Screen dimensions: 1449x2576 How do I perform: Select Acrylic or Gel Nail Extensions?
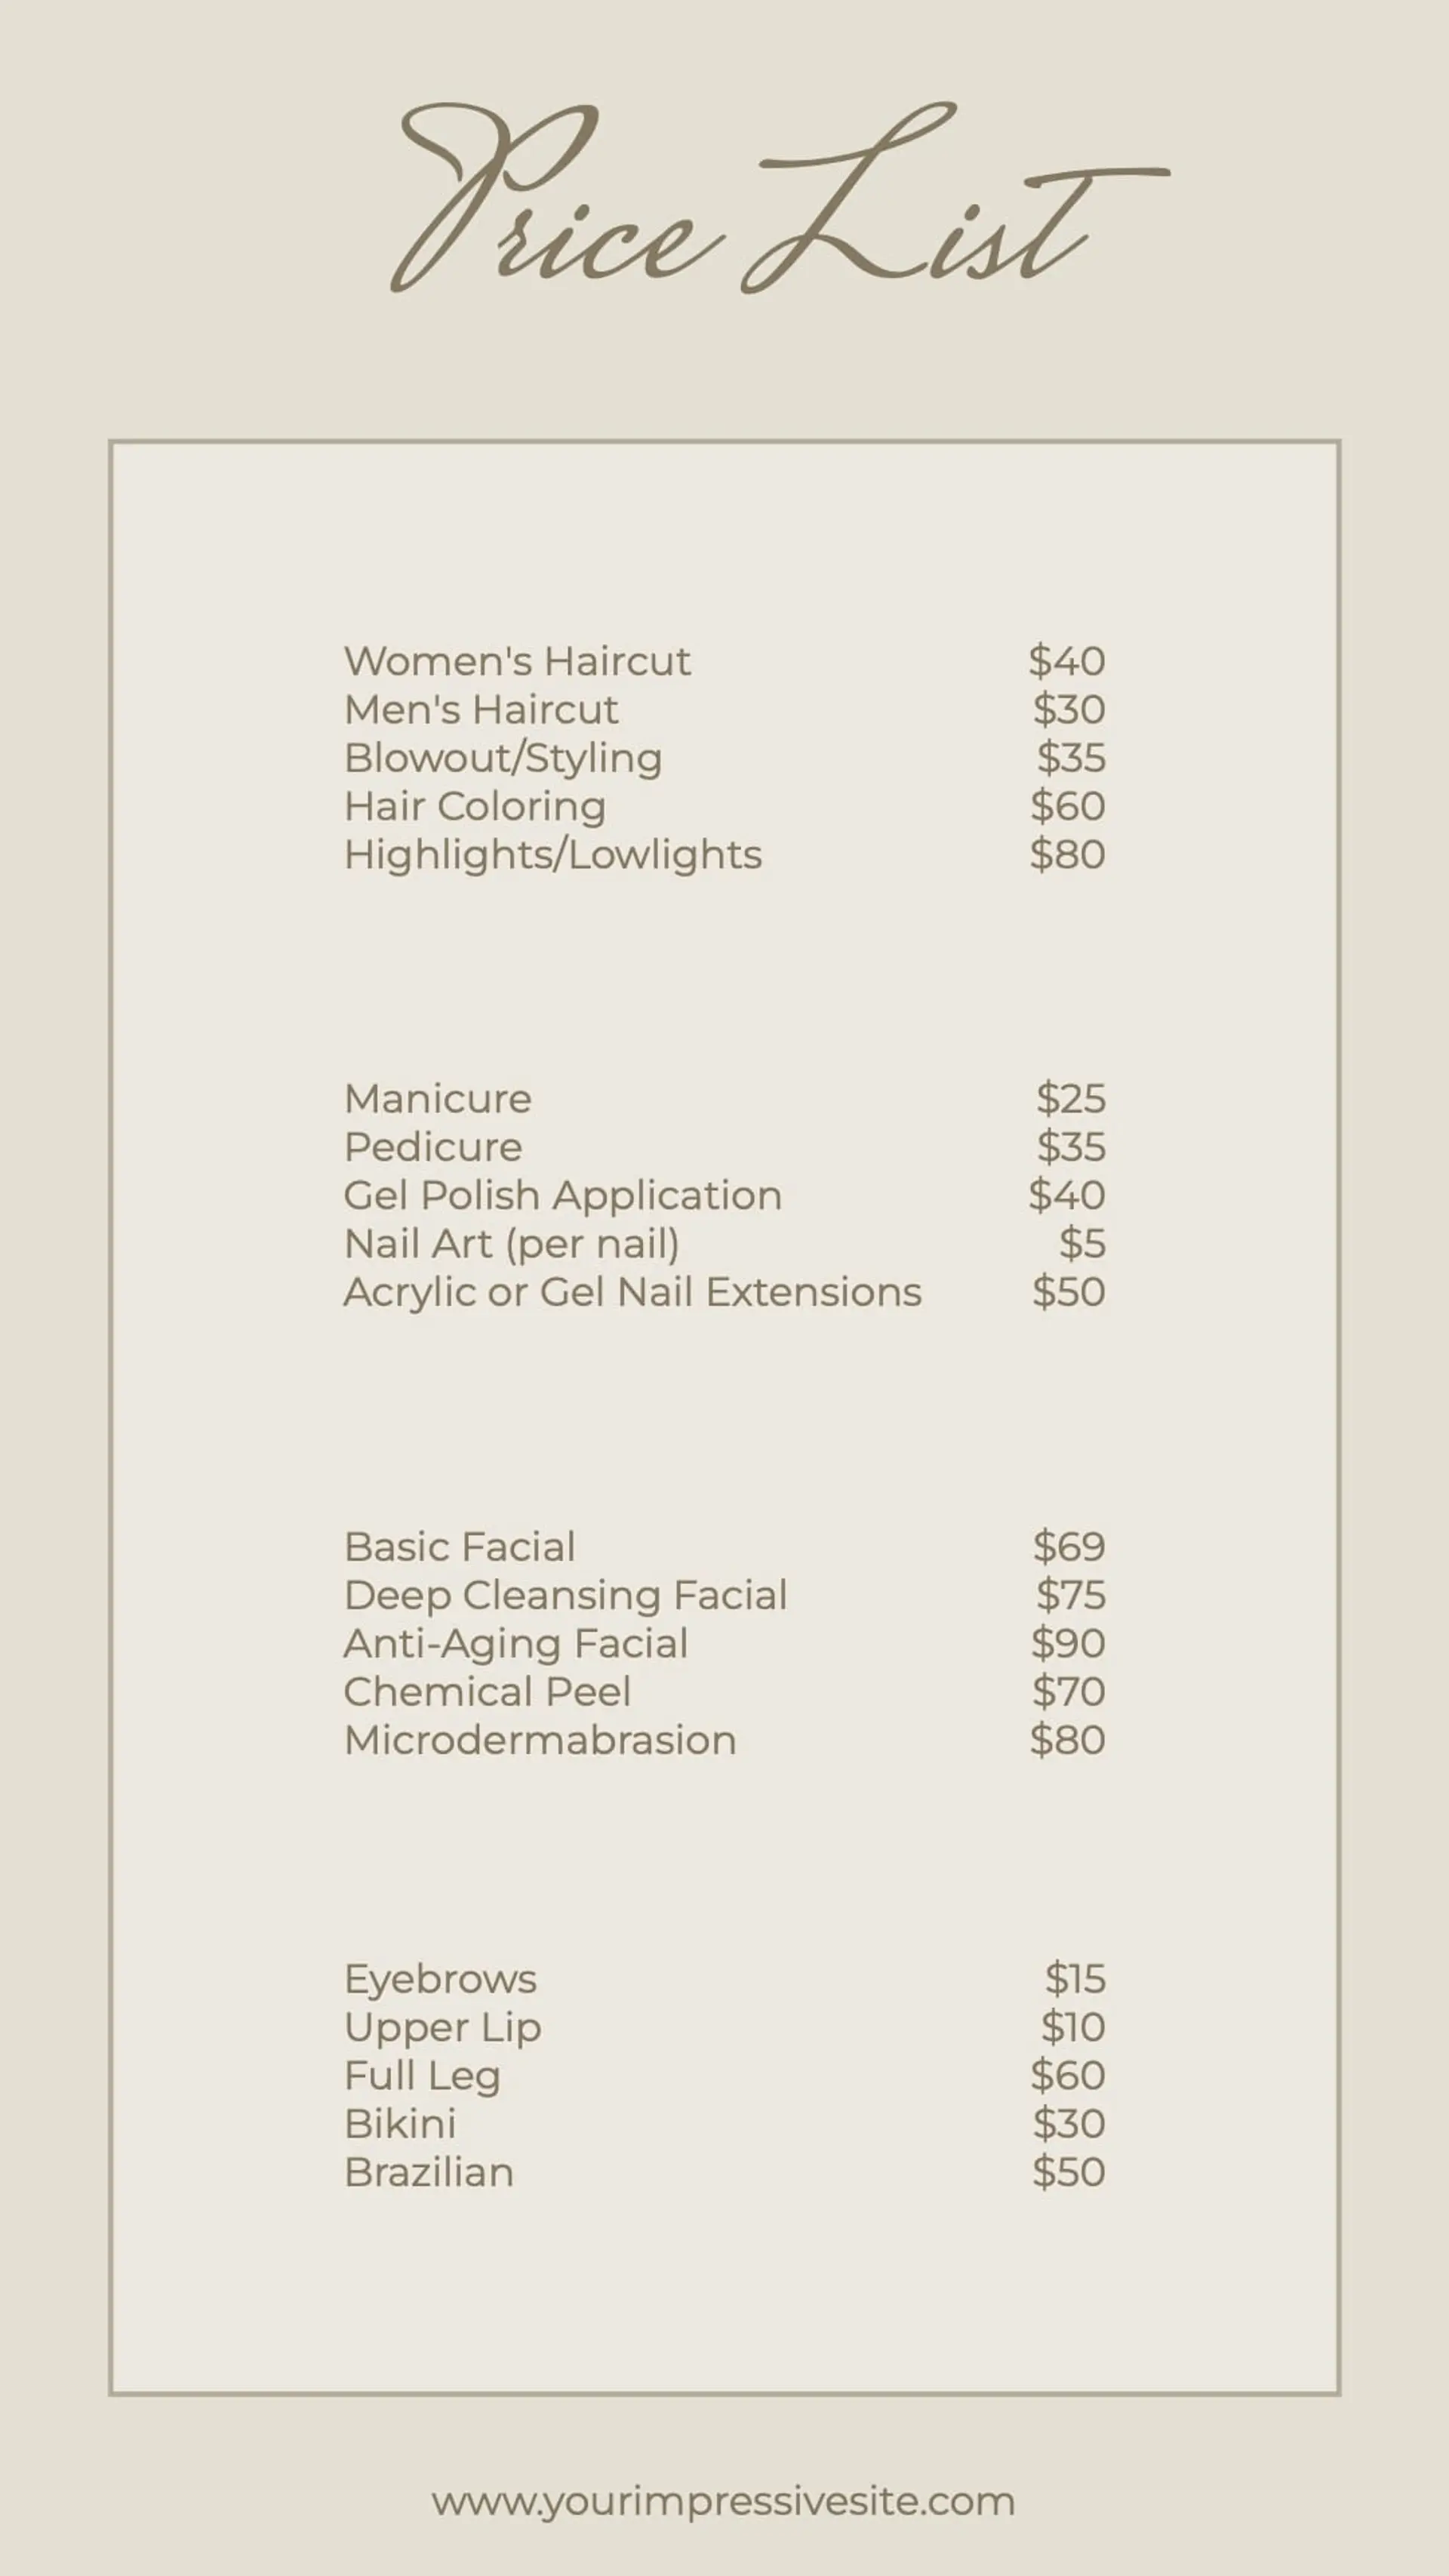point(633,1292)
